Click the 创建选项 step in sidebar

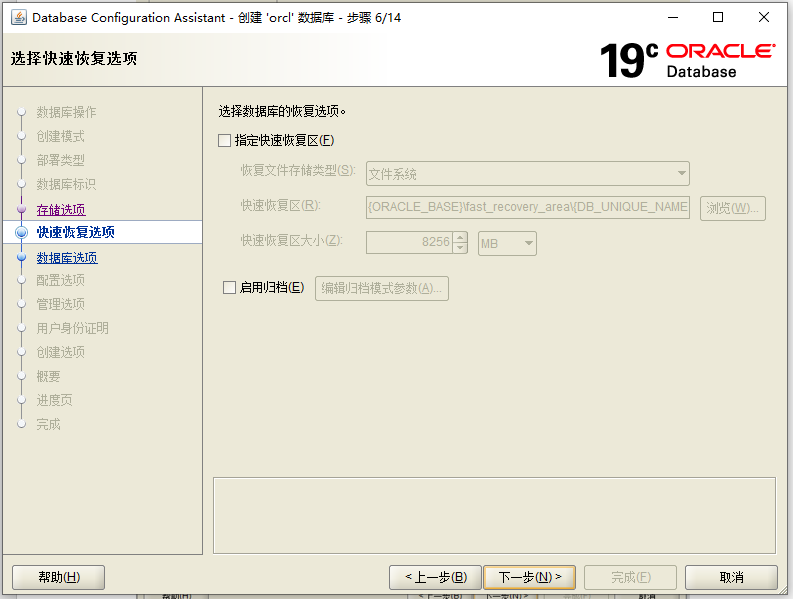point(60,352)
